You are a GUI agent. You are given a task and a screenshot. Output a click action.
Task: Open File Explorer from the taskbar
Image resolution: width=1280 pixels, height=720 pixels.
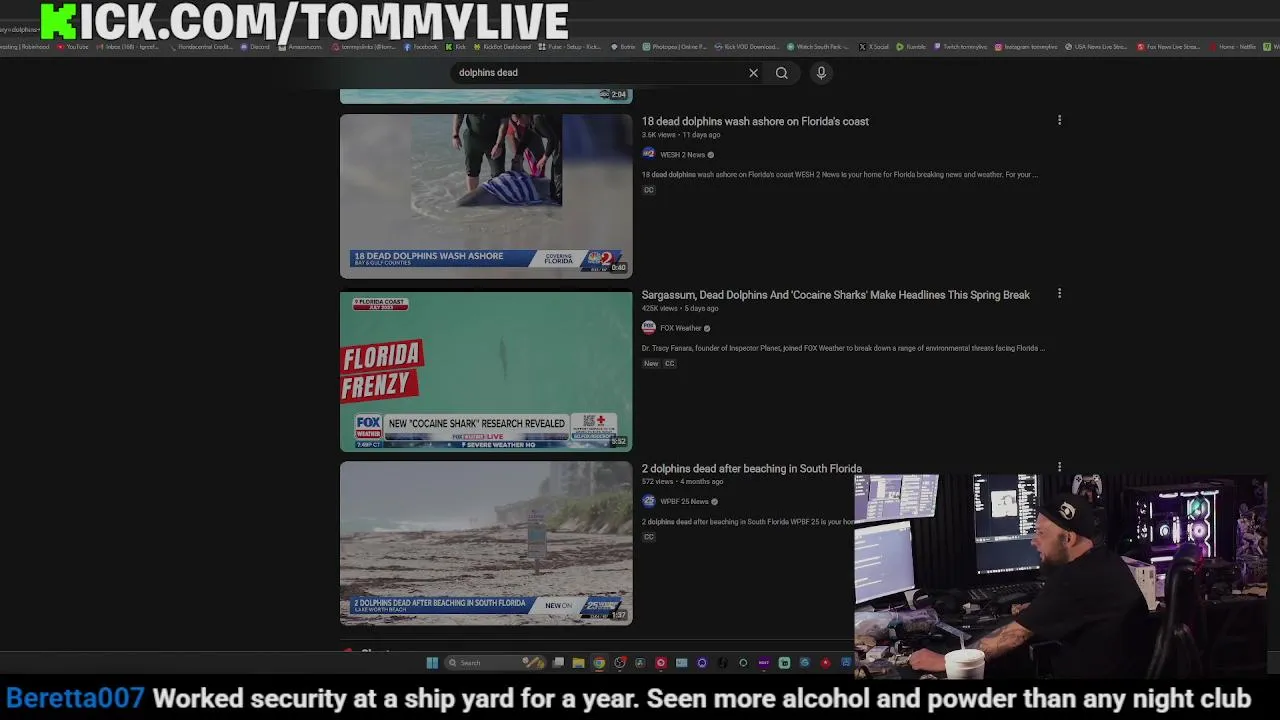(578, 662)
